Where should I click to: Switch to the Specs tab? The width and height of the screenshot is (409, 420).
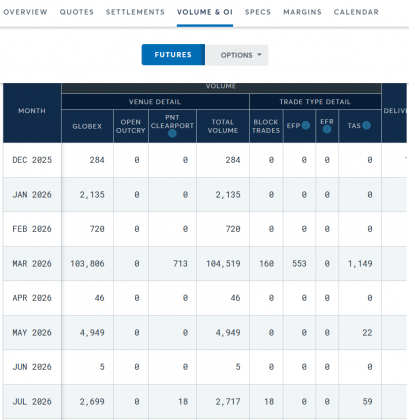[x=258, y=12]
